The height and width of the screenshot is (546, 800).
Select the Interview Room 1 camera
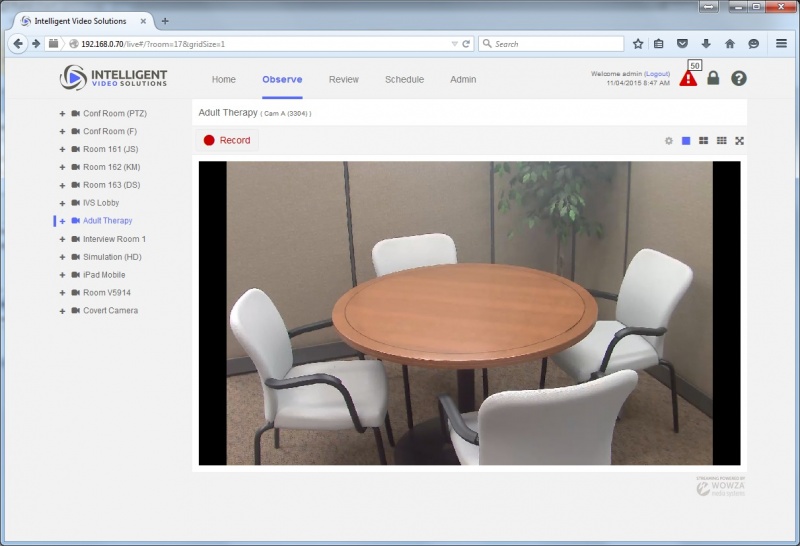point(114,239)
